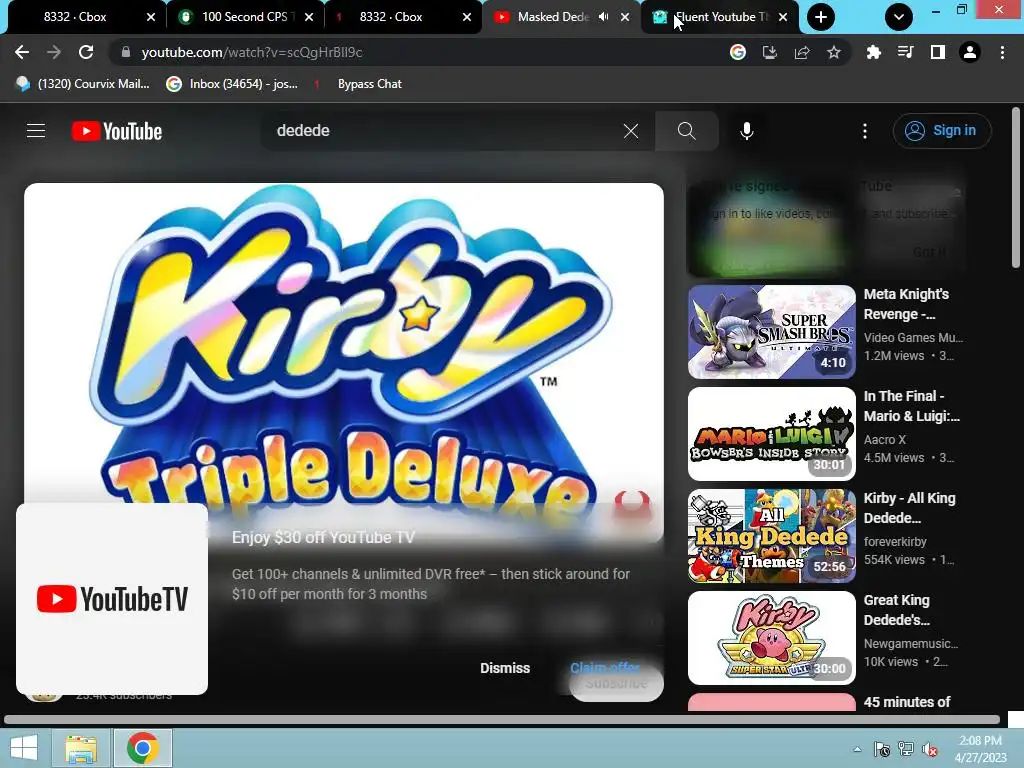View site lock information

126,52
